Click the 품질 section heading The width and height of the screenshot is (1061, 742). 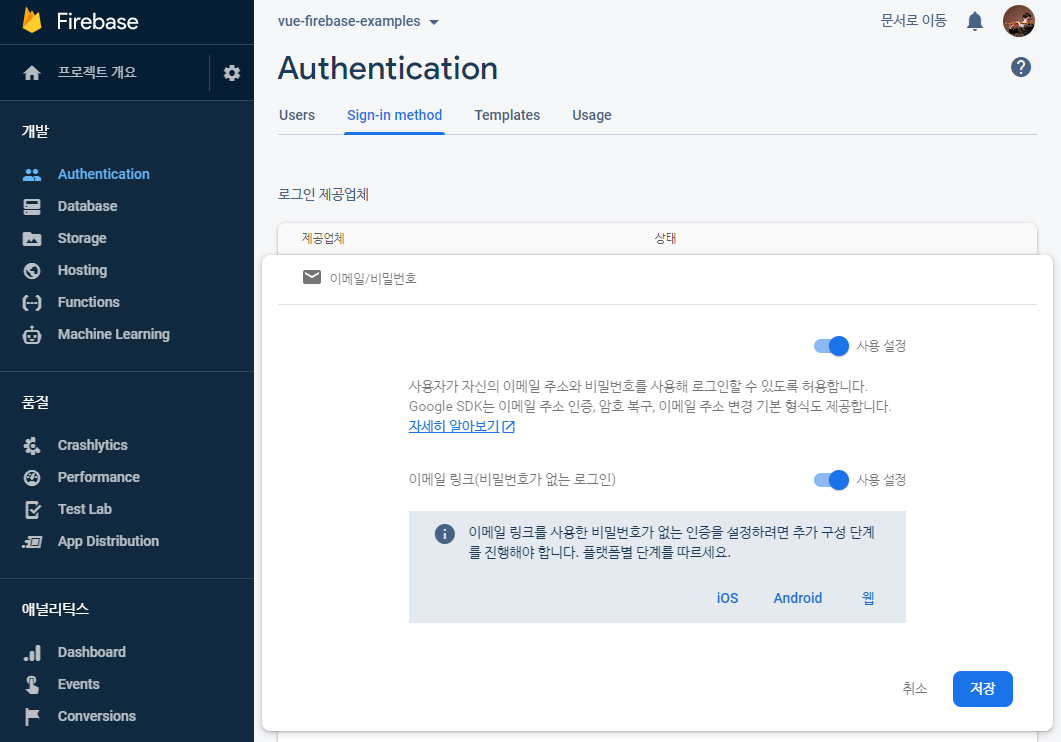[35, 402]
